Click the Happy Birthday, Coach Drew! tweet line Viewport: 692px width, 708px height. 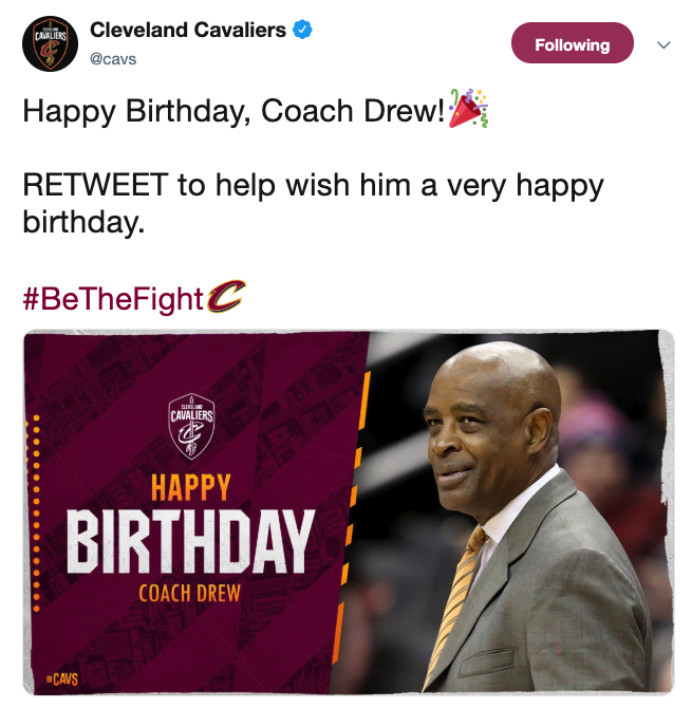click(x=234, y=111)
